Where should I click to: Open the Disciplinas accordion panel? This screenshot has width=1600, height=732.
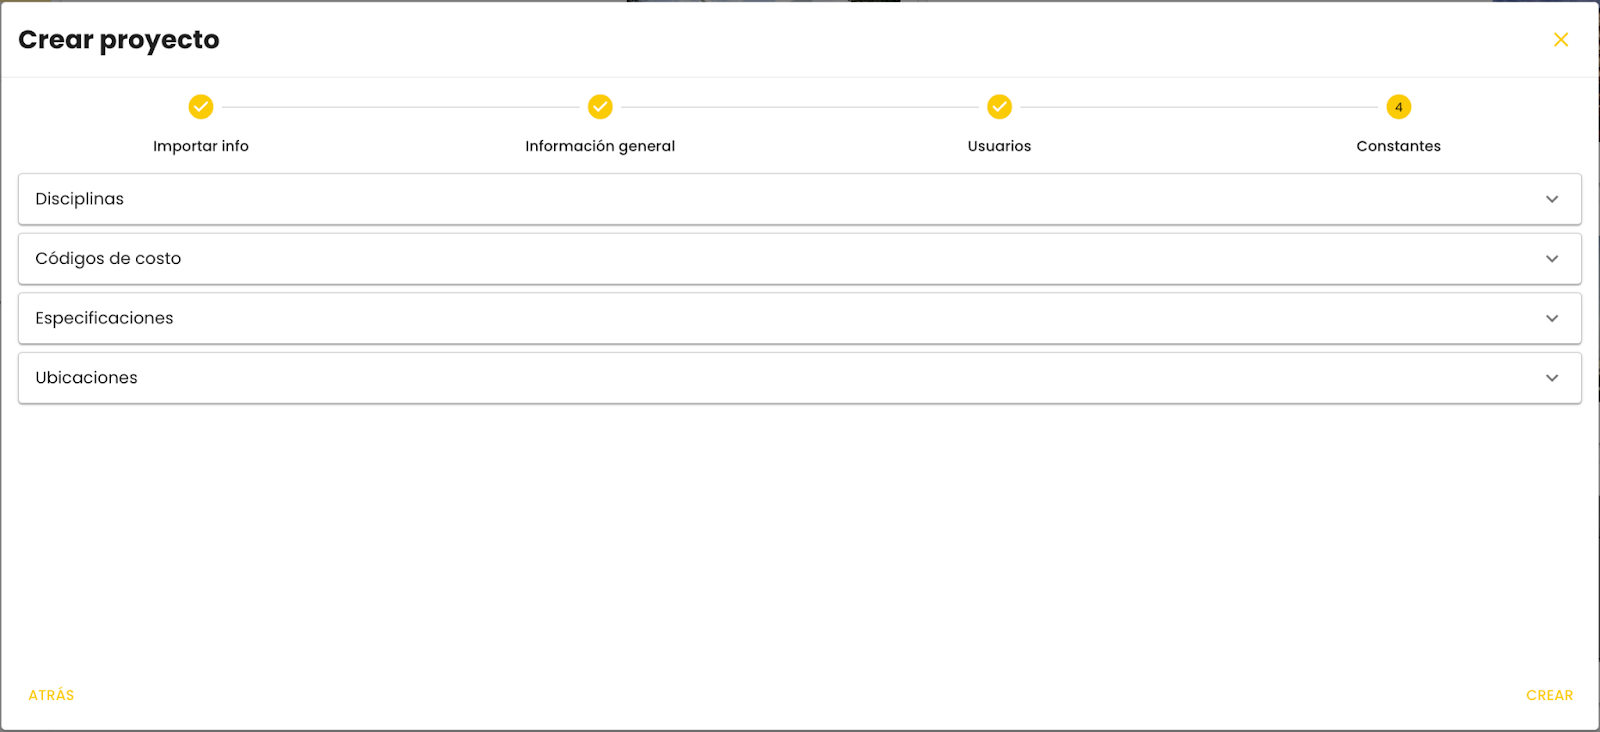pos(800,199)
